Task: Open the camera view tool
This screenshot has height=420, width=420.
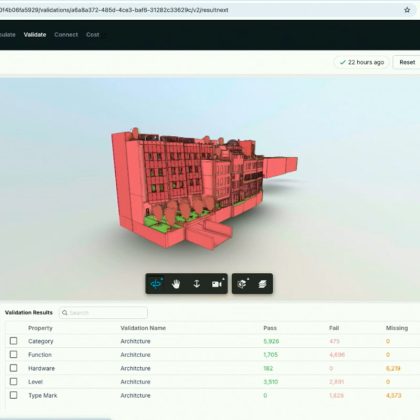Action: pyautogui.click(x=217, y=284)
